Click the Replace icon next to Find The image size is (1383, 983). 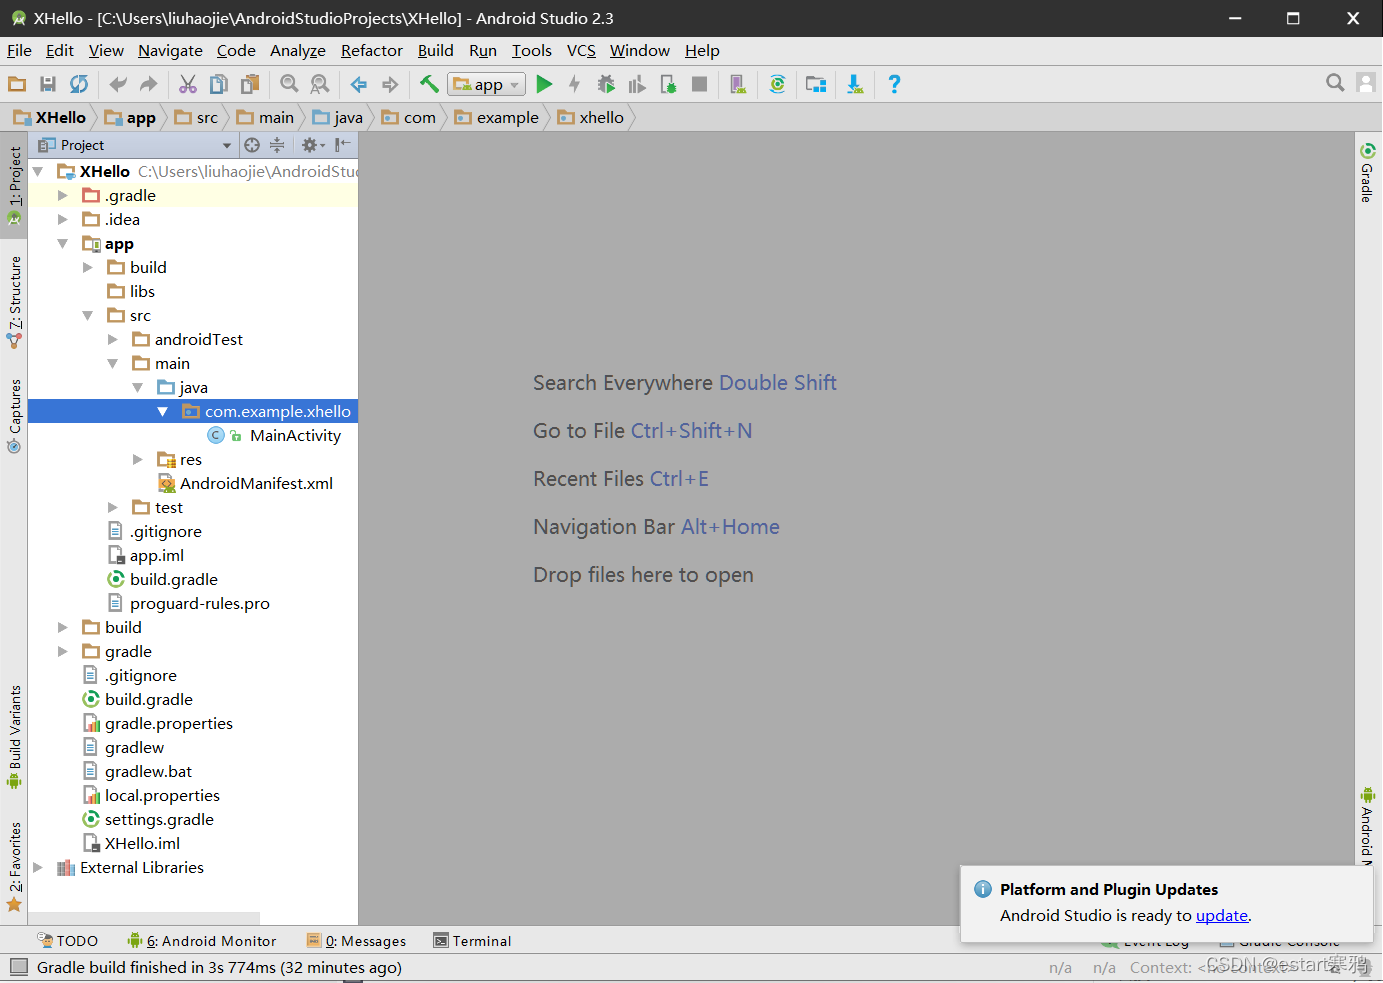(320, 84)
